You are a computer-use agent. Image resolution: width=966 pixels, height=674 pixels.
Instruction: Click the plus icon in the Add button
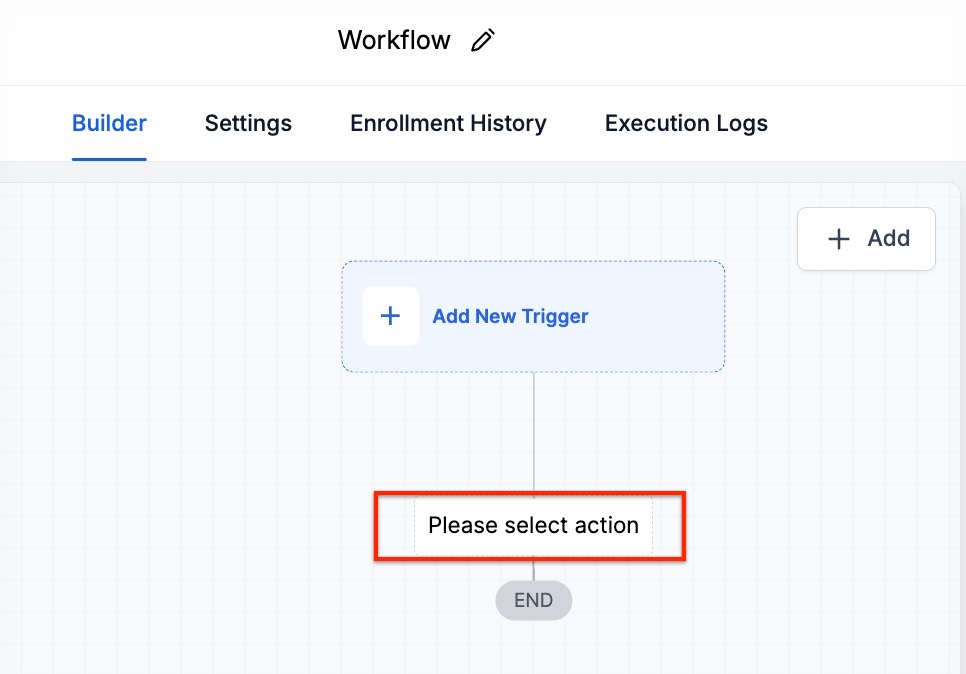pyautogui.click(x=839, y=239)
